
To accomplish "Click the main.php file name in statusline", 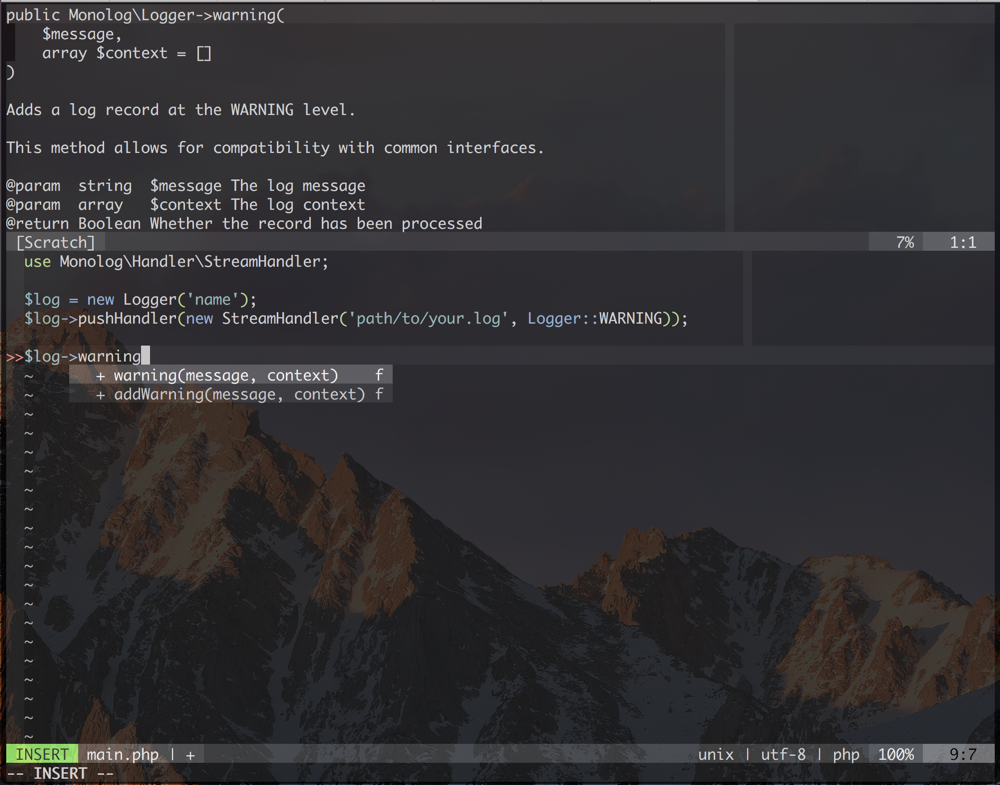I will (122, 755).
